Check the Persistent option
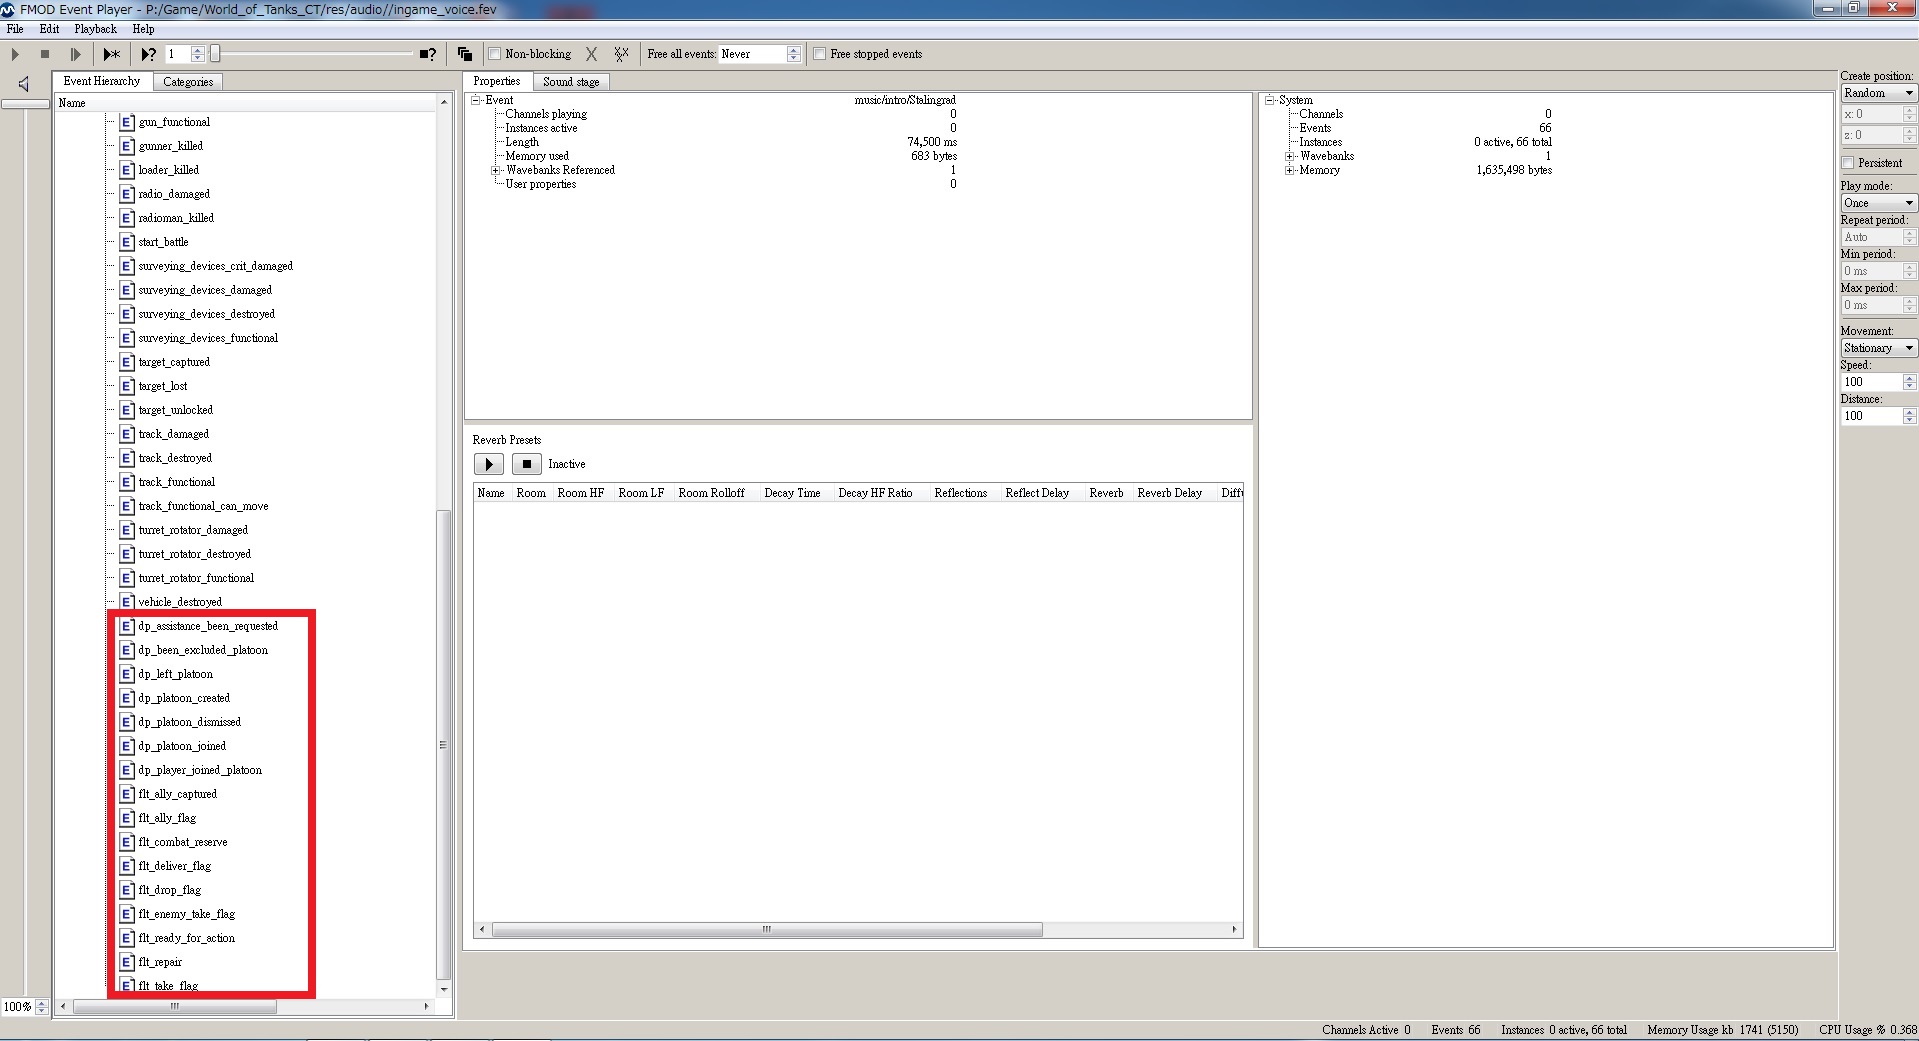This screenshot has height=1041, width=1919. point(1848,163)
